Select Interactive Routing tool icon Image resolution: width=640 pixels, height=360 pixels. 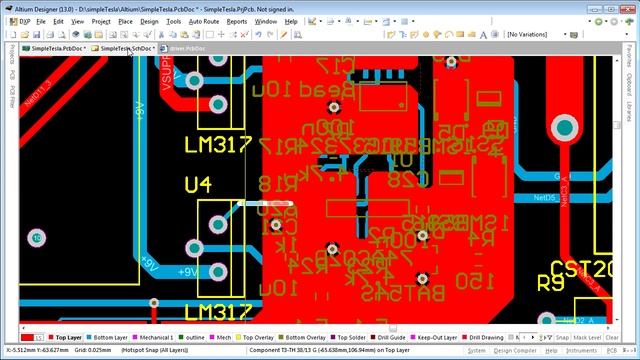[x=391, y=35]
